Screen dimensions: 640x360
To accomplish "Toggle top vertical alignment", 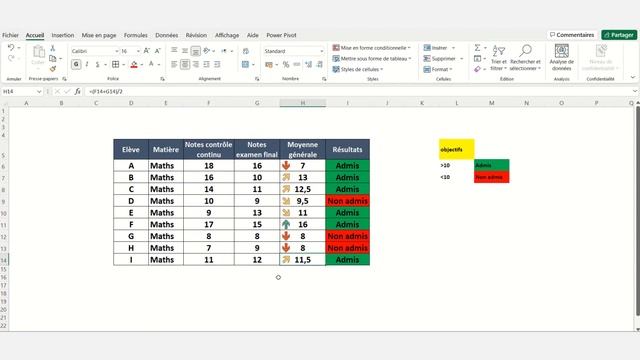I will 174,51.
